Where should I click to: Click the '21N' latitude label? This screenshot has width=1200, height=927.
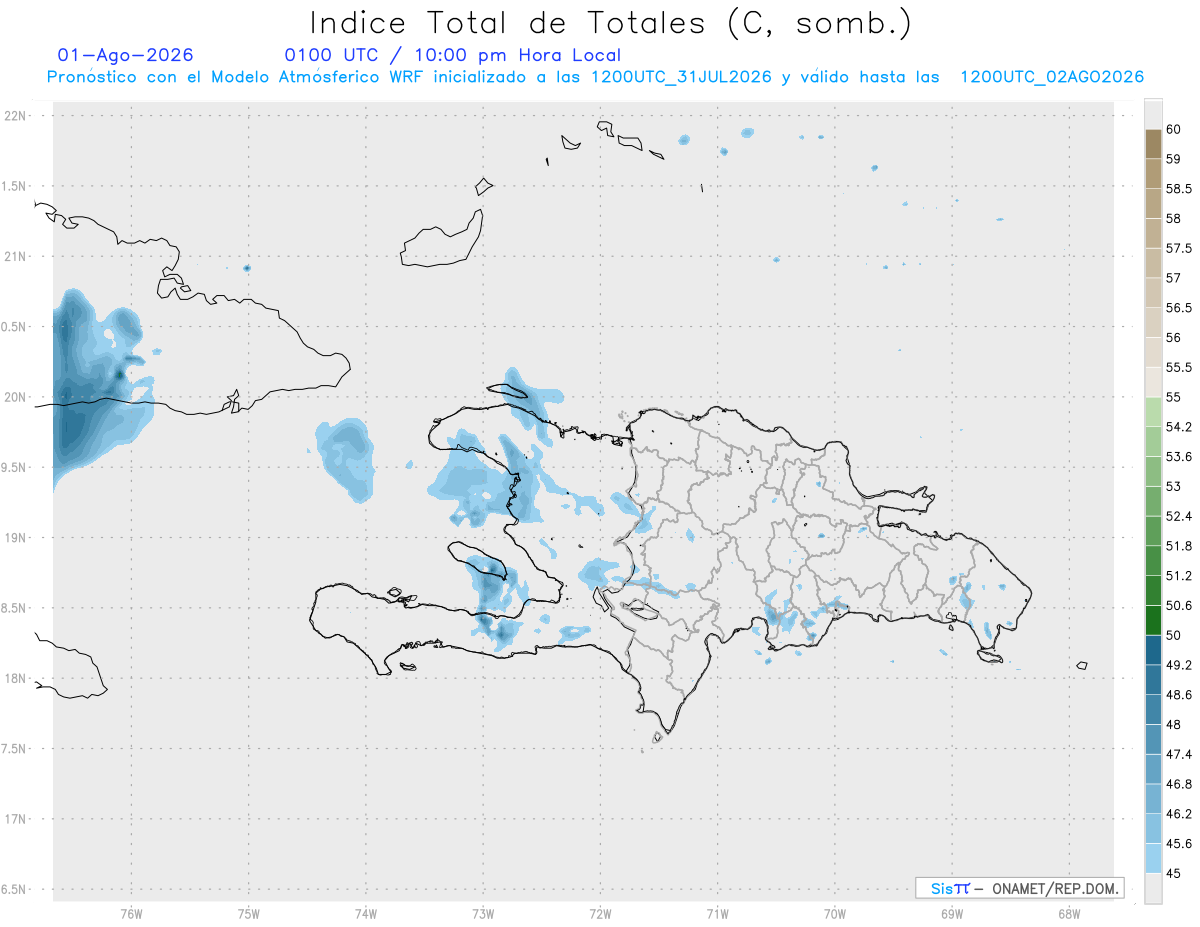tap(15, 257)
